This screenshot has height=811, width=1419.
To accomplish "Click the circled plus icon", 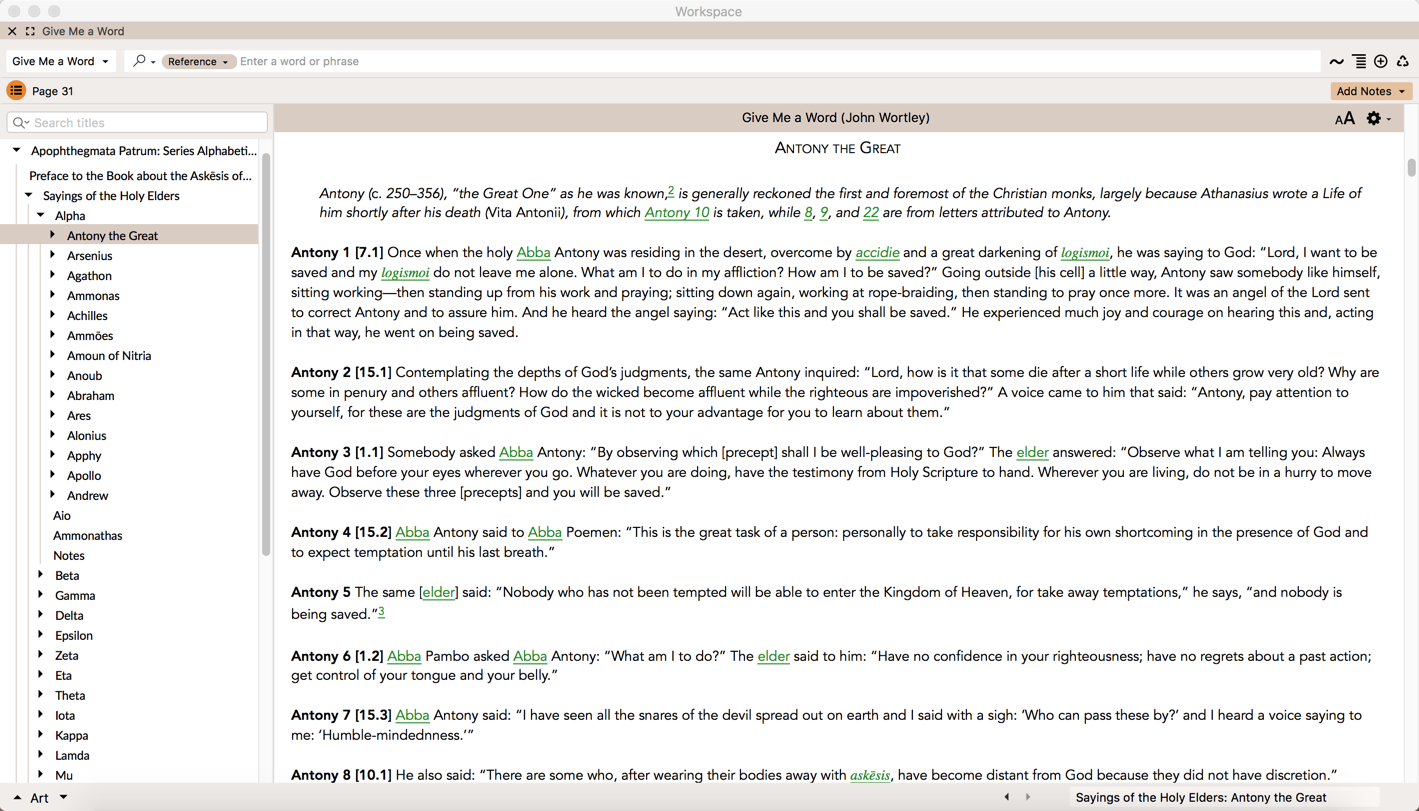I will [x=1381, y=62].
